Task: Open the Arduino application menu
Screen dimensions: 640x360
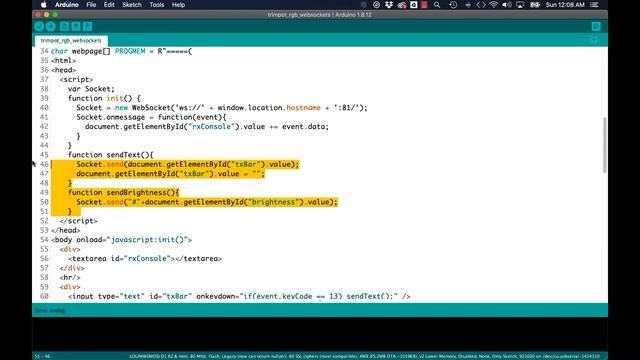Action: [x=67, y=5]
